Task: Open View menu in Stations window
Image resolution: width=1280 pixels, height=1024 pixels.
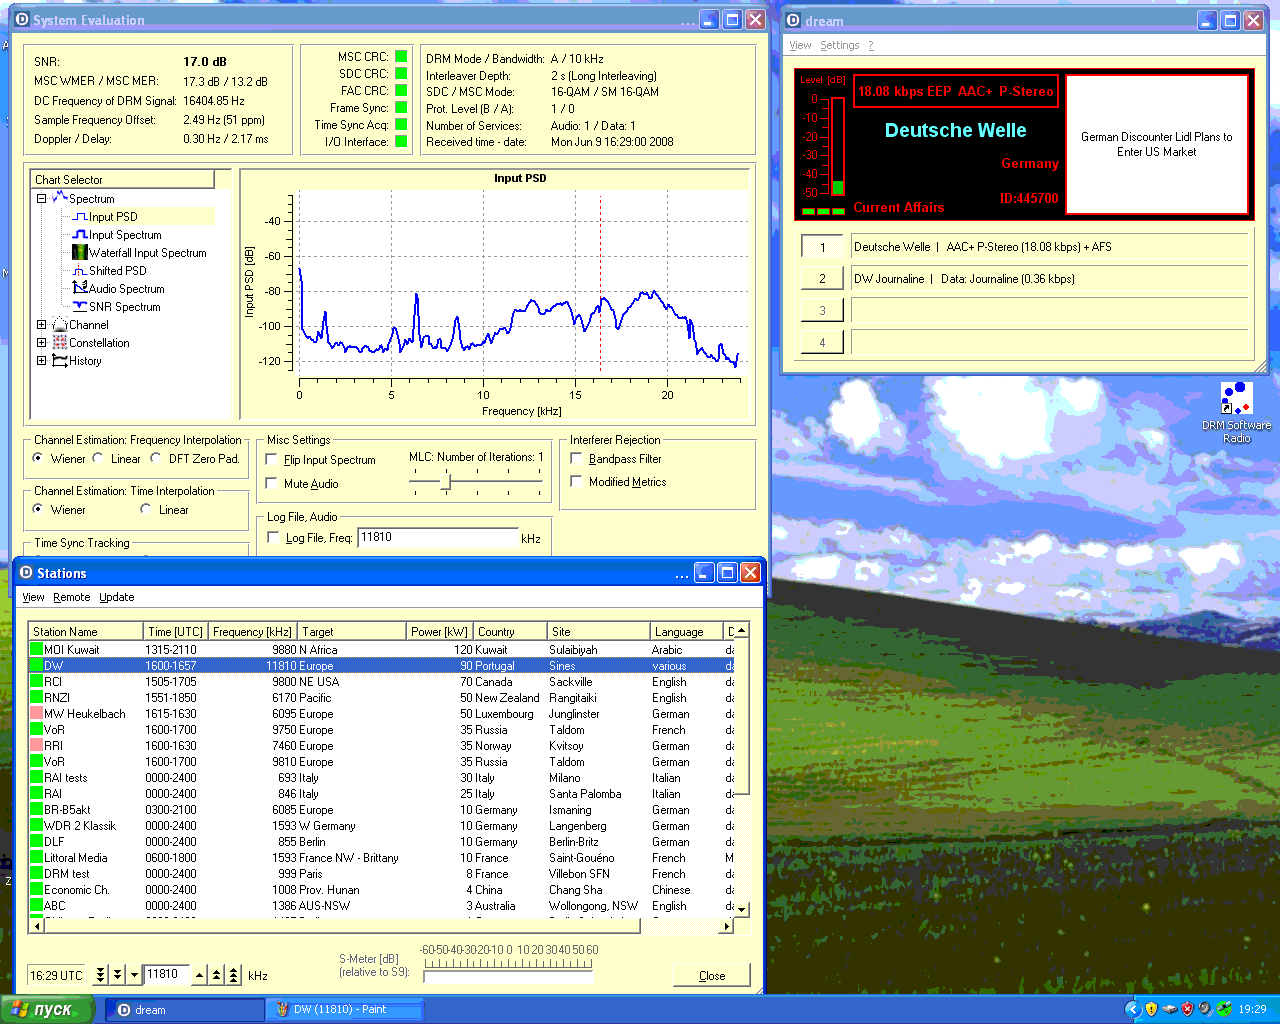Action: coord(33,597)
